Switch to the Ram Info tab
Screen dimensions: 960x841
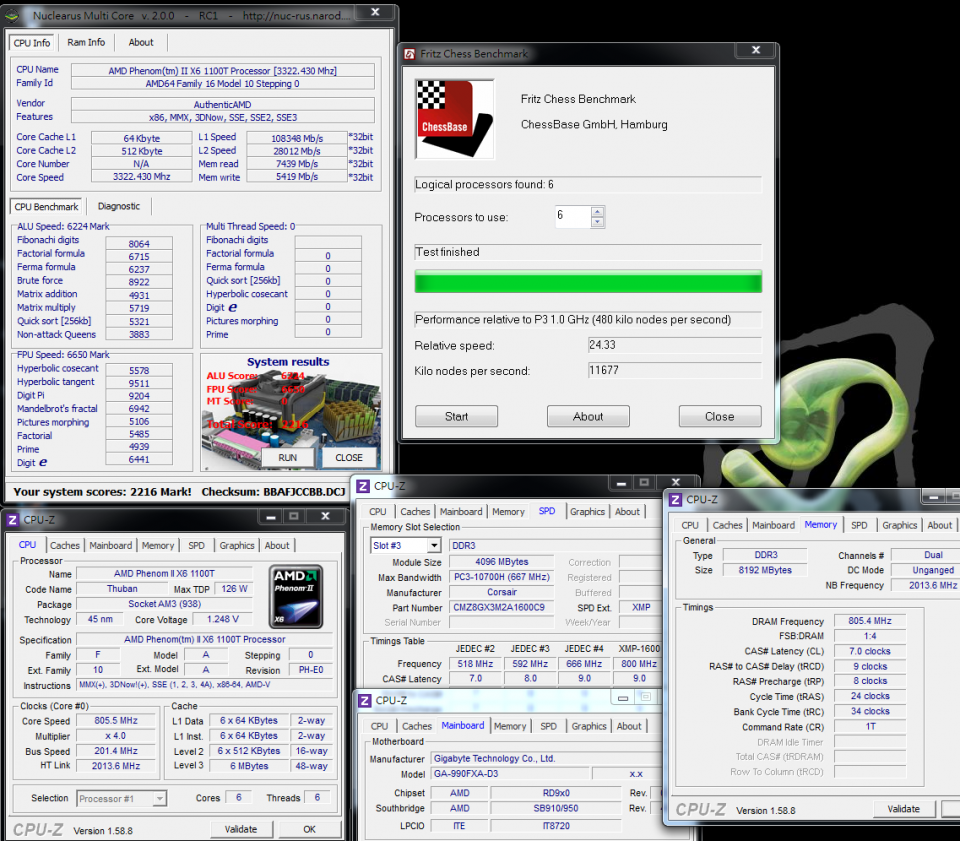85,42
